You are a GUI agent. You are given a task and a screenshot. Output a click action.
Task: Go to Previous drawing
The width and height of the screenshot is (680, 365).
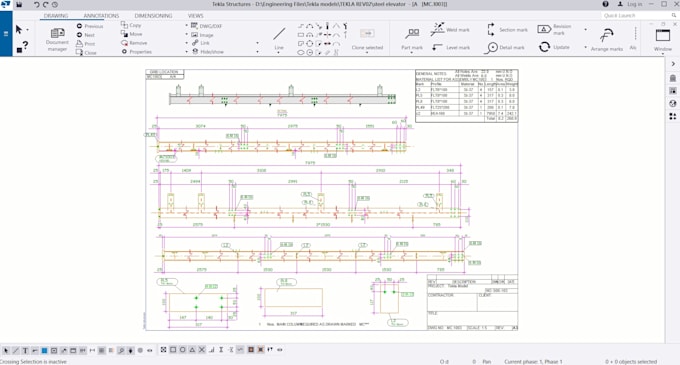[x=90, y=26]
